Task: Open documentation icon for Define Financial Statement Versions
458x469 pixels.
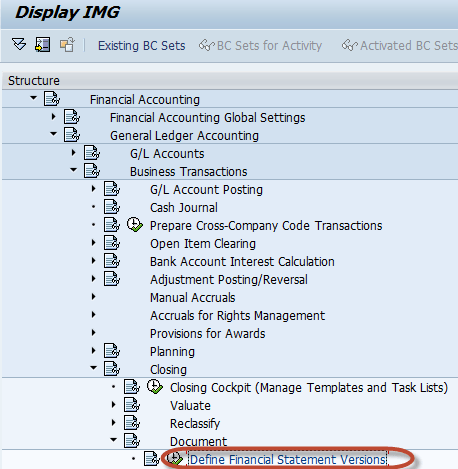Action: click(x=152, y=459)
